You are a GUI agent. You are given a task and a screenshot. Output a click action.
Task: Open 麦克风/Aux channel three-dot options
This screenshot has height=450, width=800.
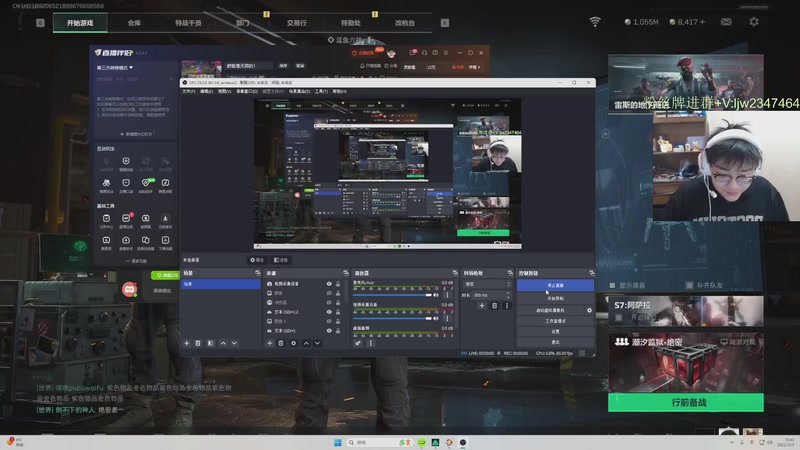[x=447, y=295]
